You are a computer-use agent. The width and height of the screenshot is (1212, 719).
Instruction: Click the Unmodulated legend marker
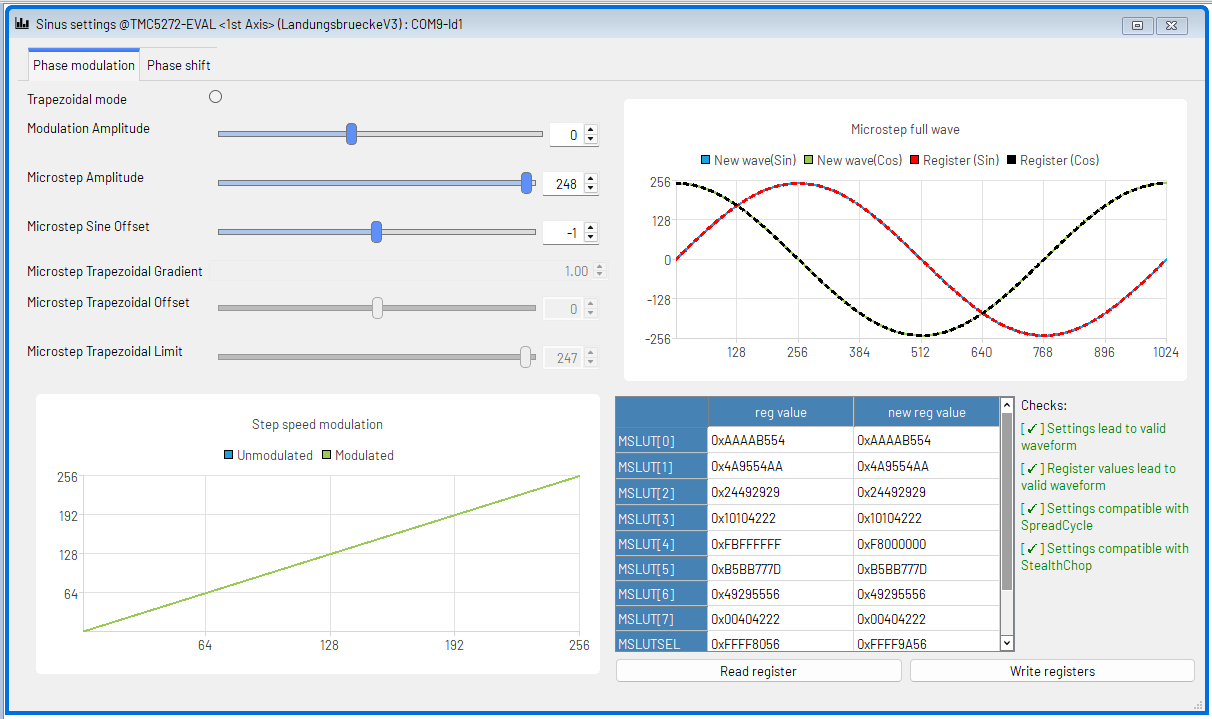(228, 455)
